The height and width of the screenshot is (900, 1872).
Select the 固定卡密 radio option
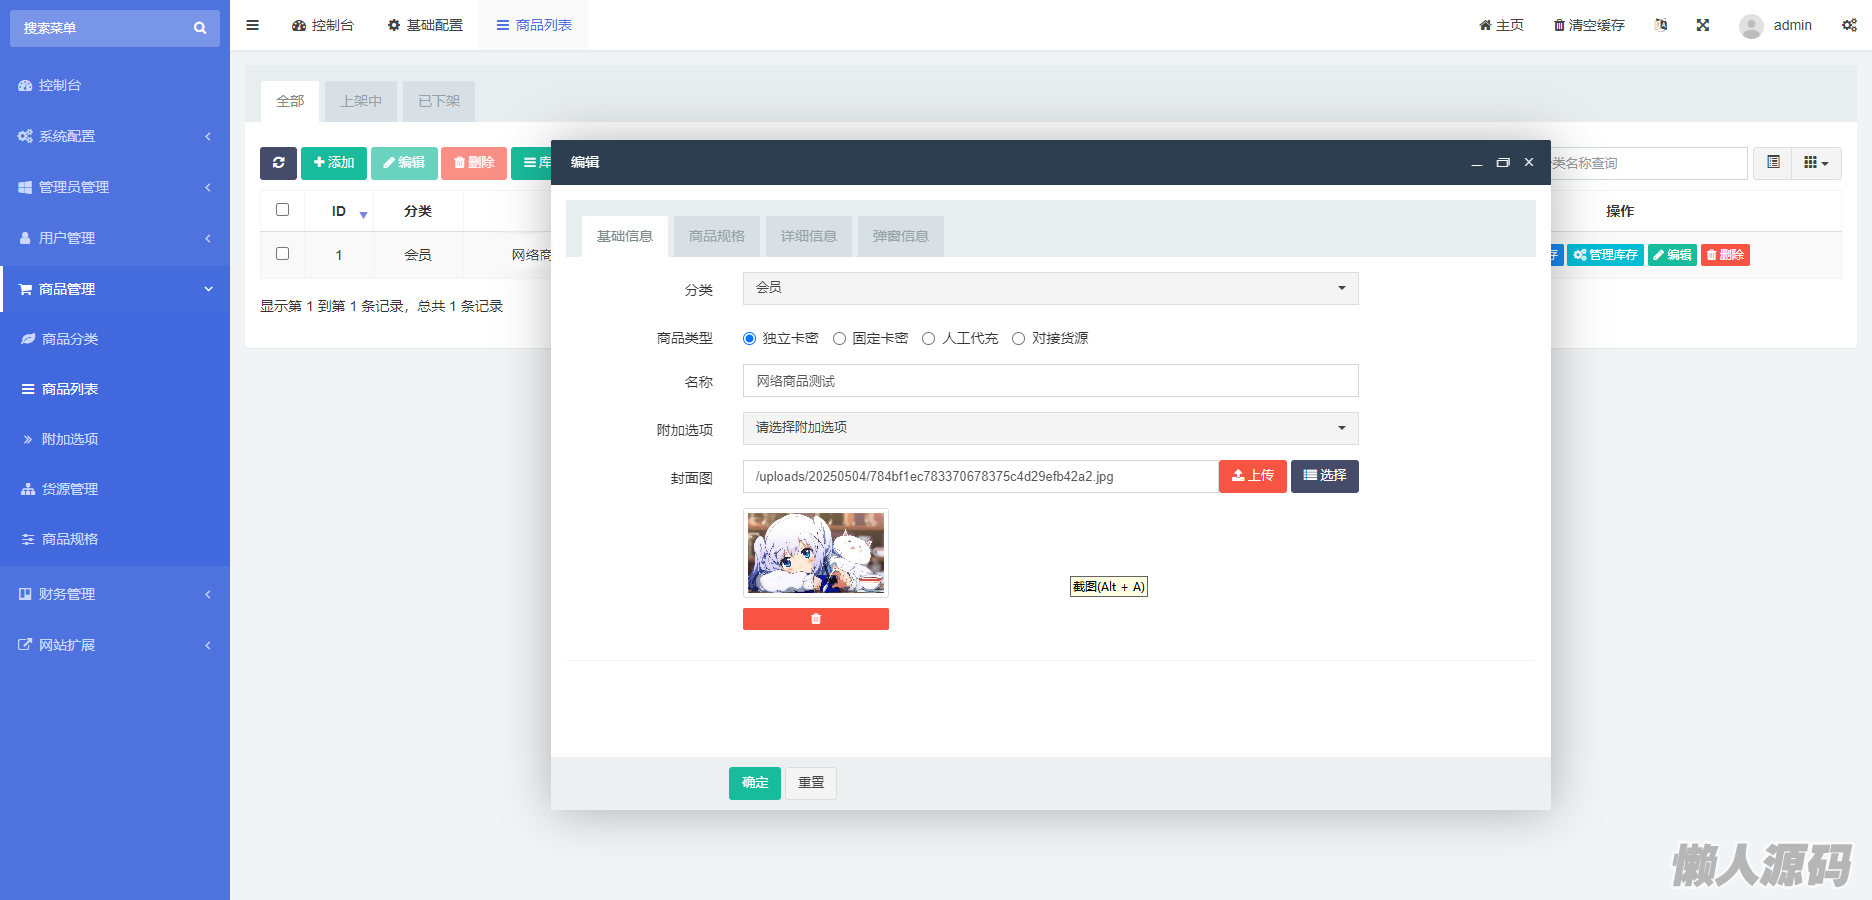pyautogui.click(x=839, y=339)
